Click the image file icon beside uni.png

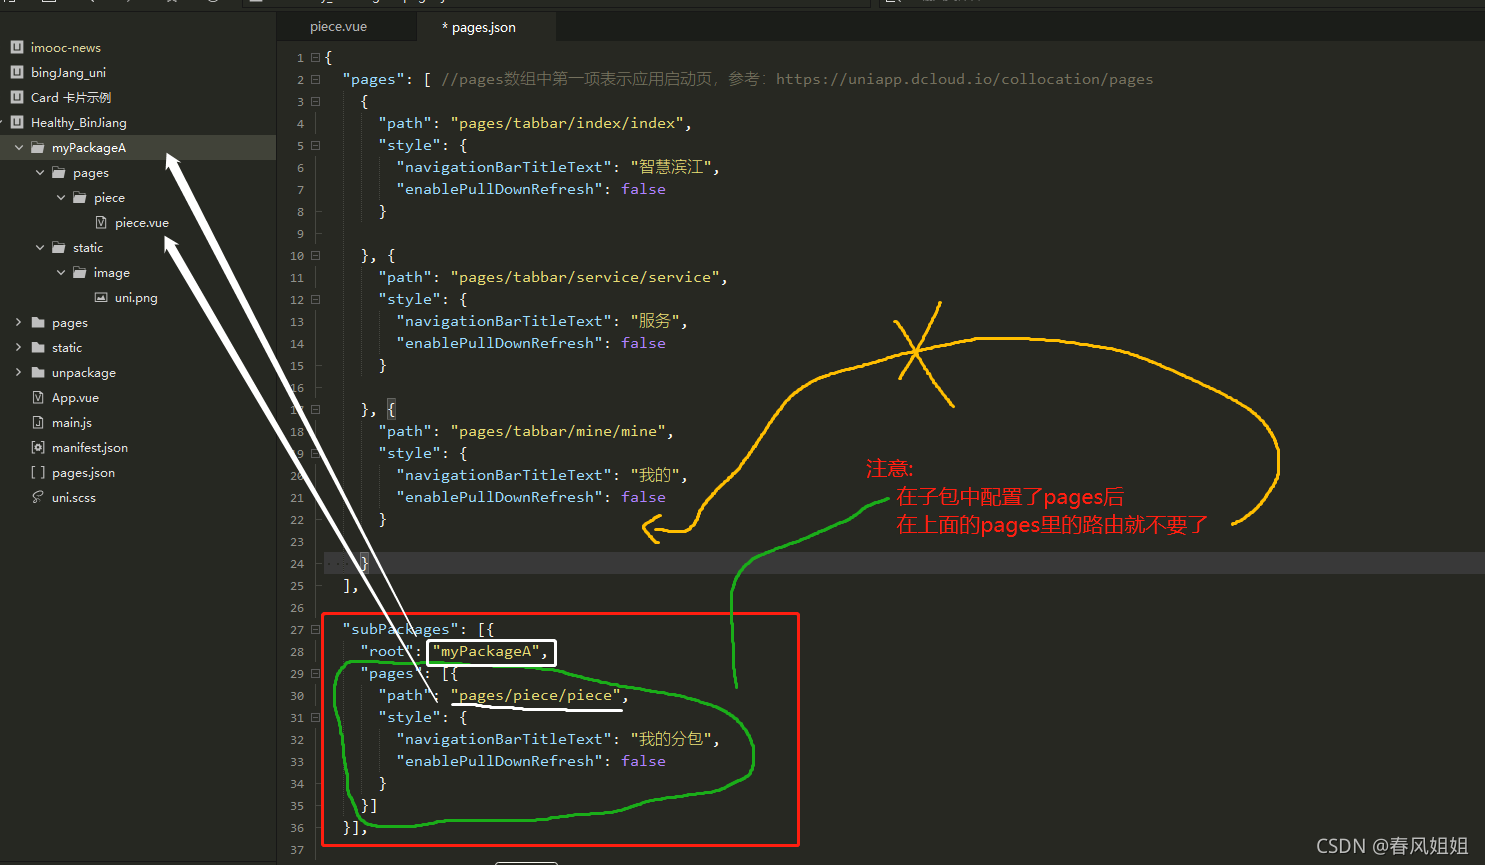(x=101, y=297)
